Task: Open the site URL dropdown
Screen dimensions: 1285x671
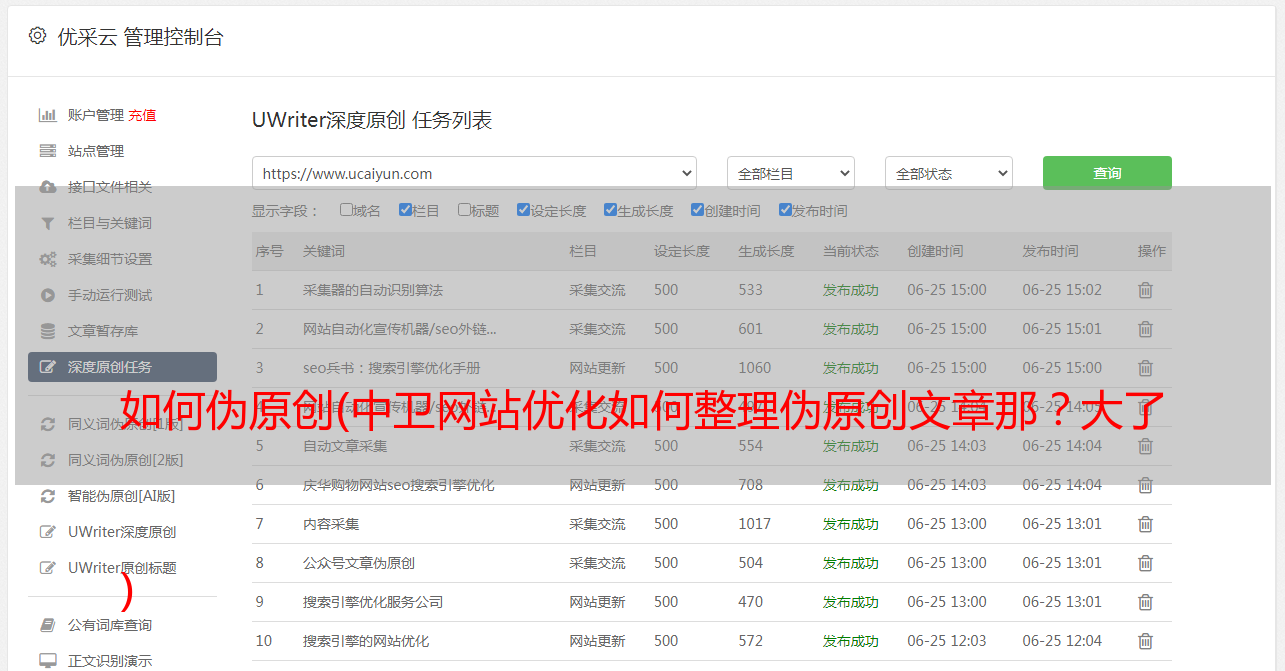Action: [x=474, y=173]
